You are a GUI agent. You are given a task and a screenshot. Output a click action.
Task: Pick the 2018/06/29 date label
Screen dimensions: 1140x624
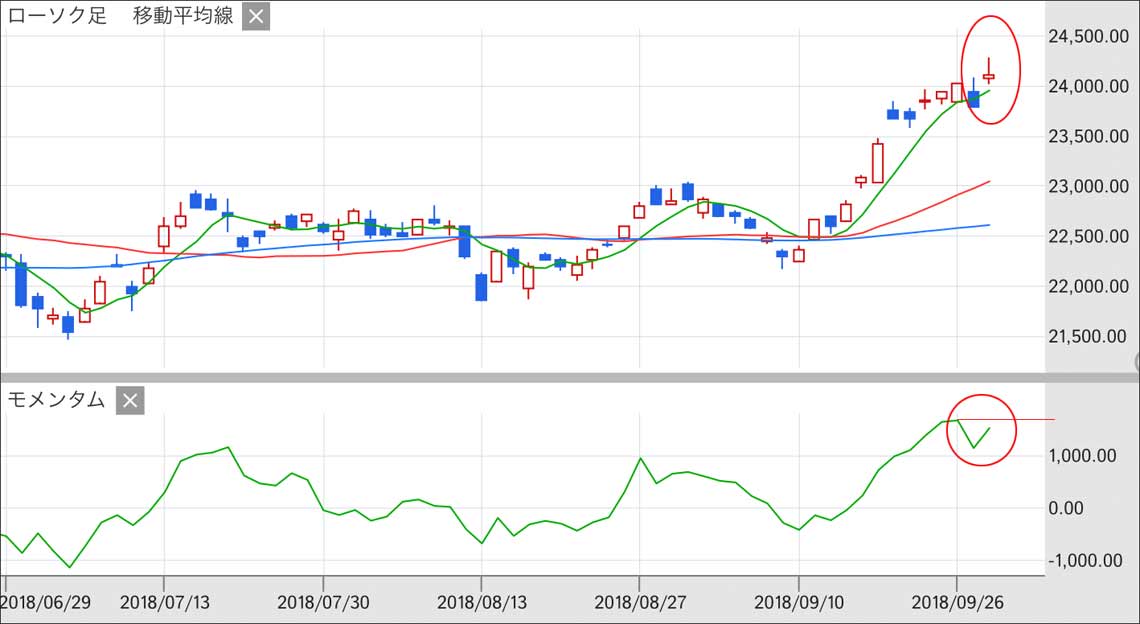(x=46, y=603)
